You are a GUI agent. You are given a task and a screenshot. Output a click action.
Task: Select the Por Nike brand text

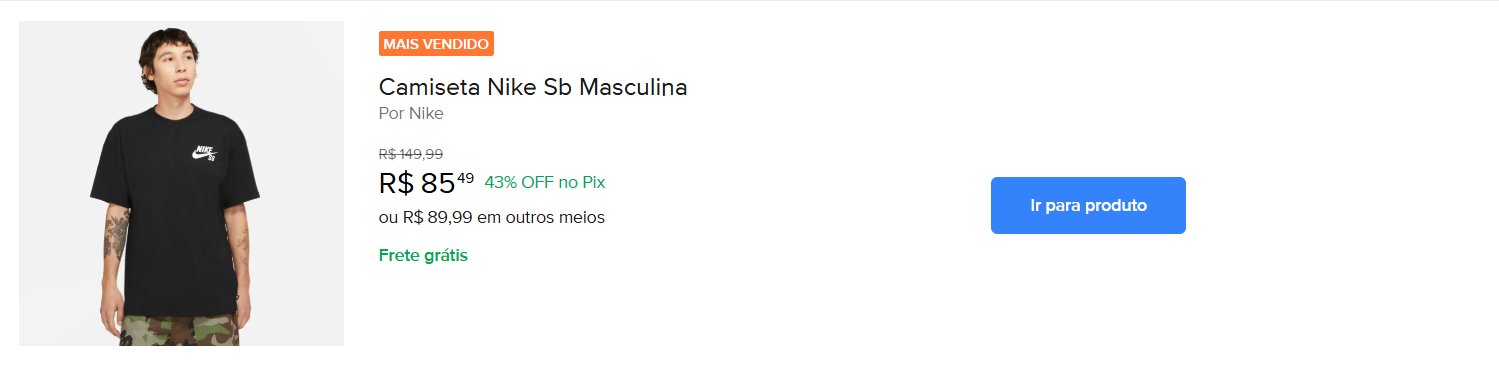[411, 114]
